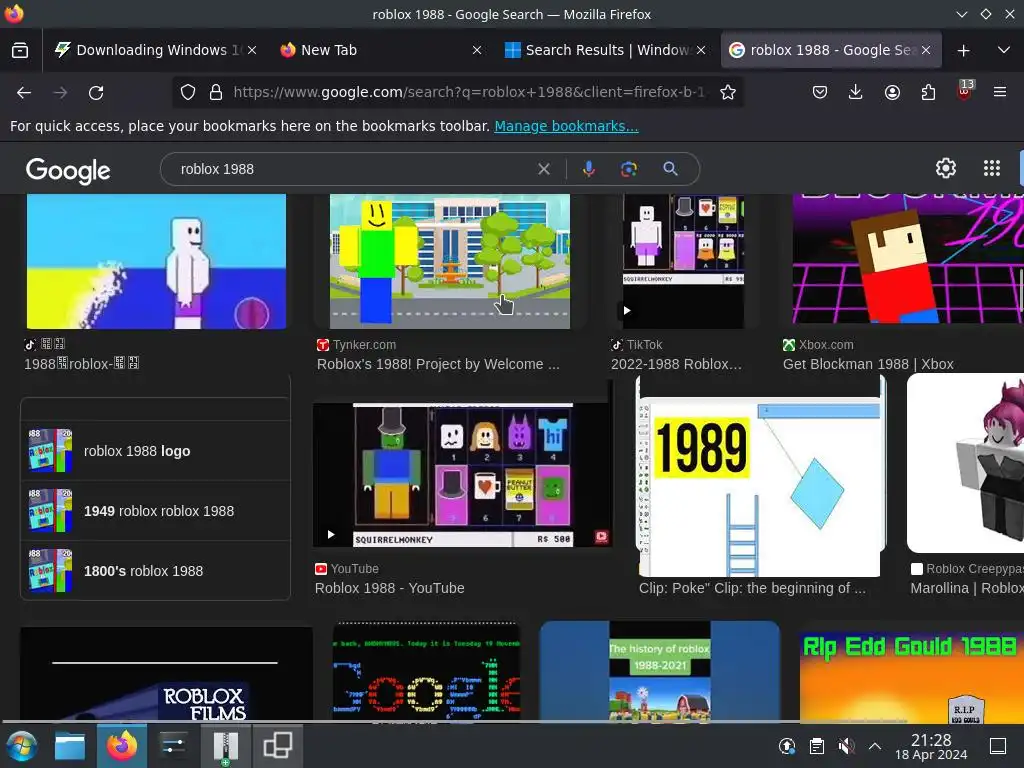The image size is (1024, 768).
Task: Close the Downloading Windows tab
Action: point(252,50)
